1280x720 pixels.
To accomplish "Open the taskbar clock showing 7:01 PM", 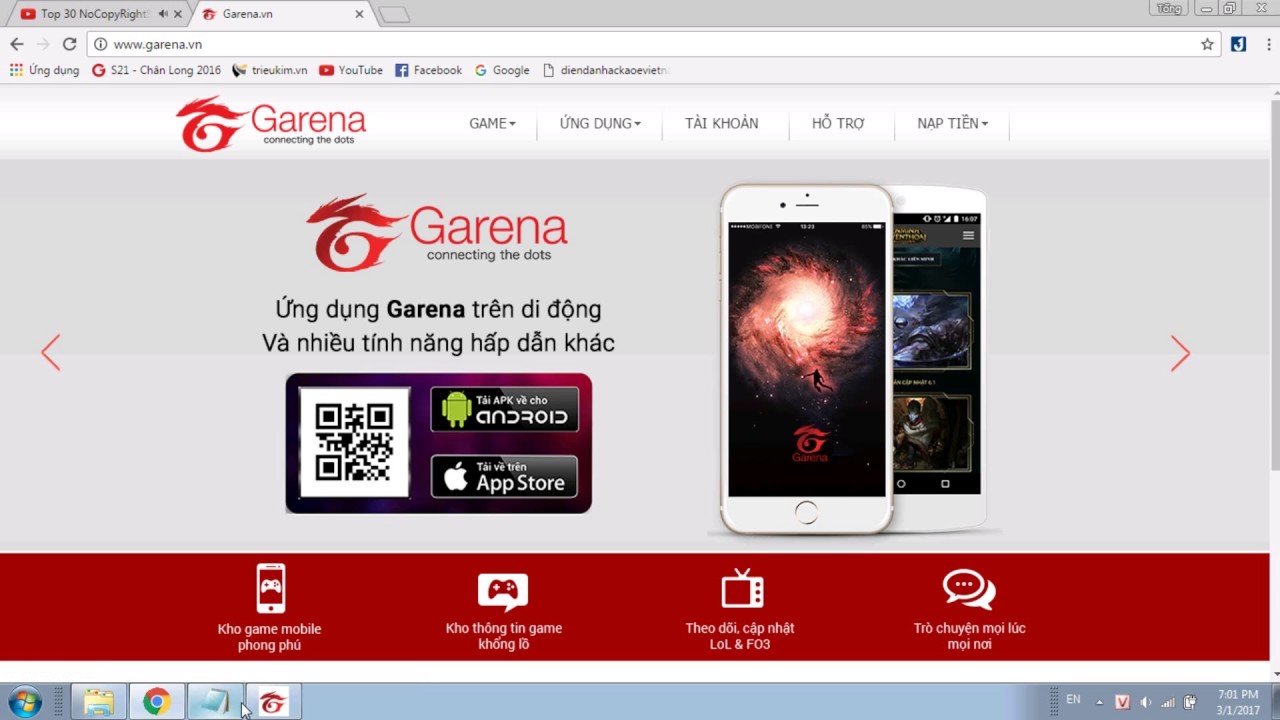I will click(1238, 702).
